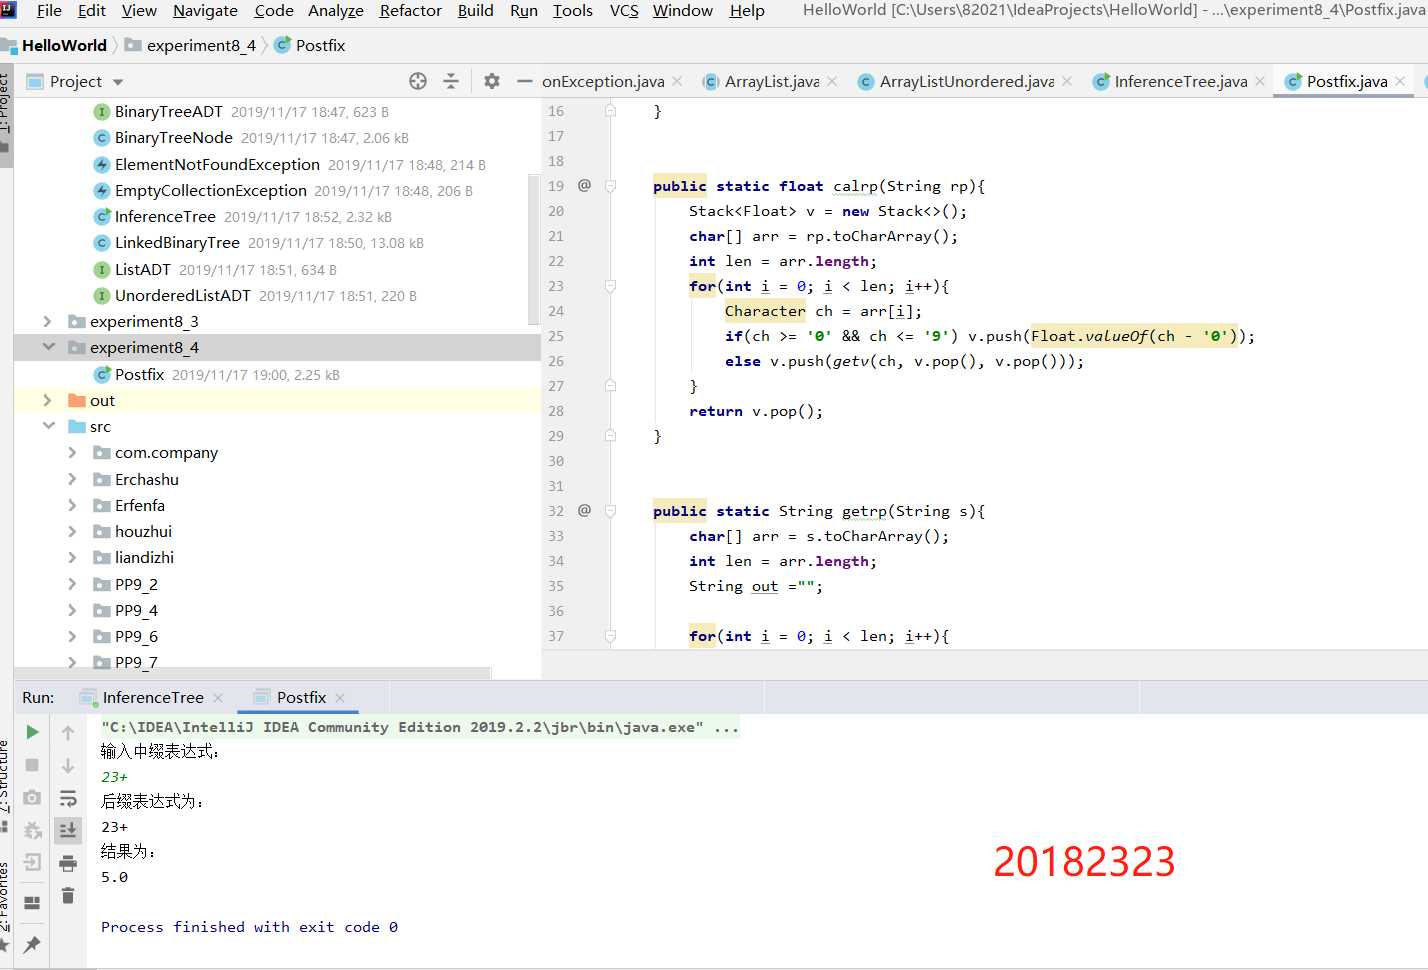Click the experiment8_4 breadcrumb
The width and height of the screenshot is (1428, 970).
tap(200, 45)
